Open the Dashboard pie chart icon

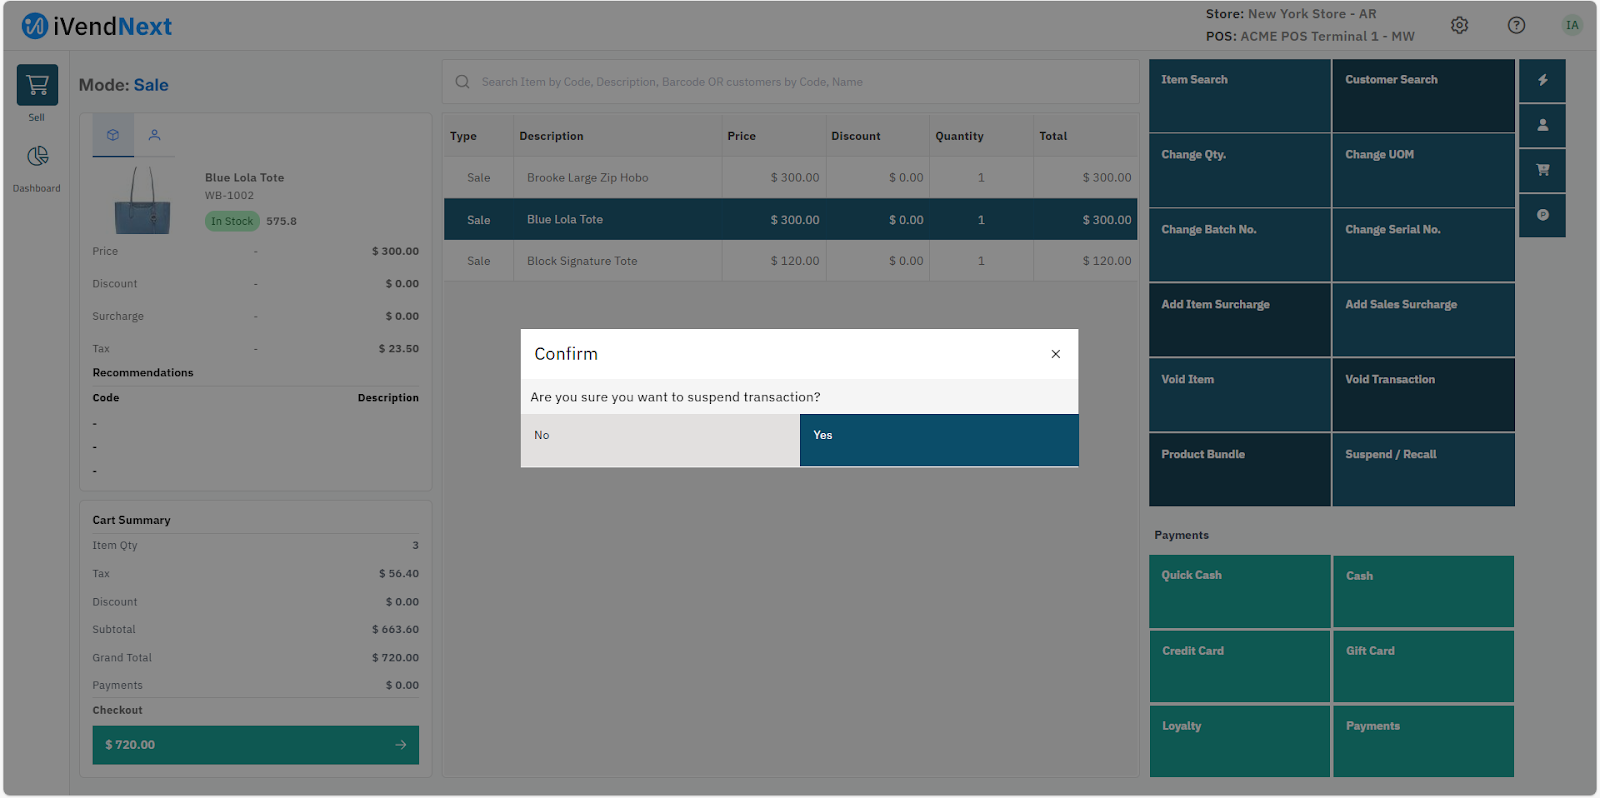click(x=37, y=157)
